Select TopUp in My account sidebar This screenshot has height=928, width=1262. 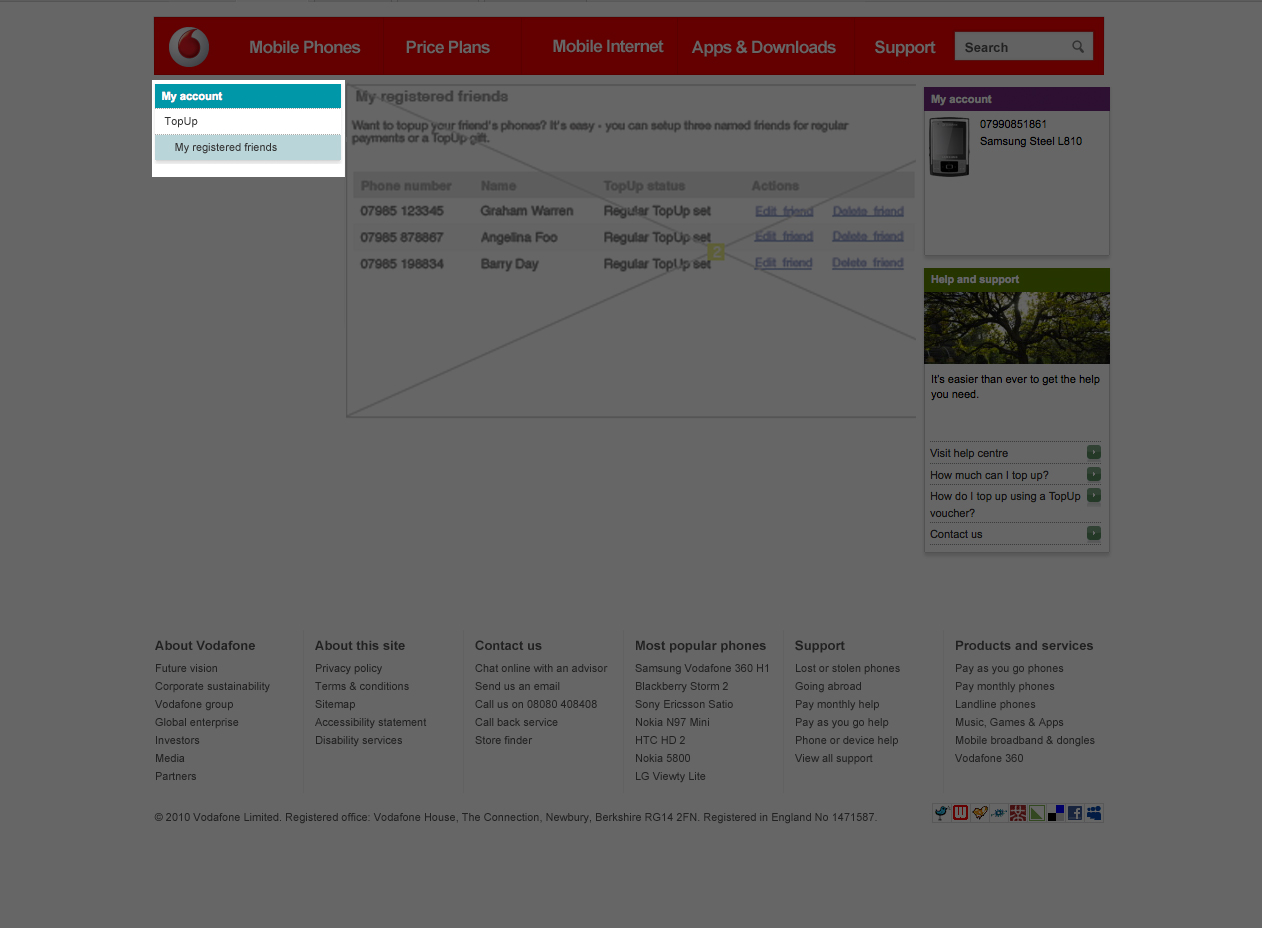click(181, 121)
